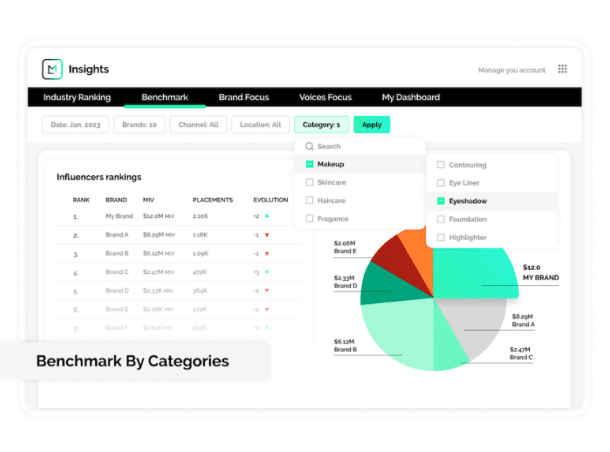Click the Manage you account link

(x=512, y=70)
